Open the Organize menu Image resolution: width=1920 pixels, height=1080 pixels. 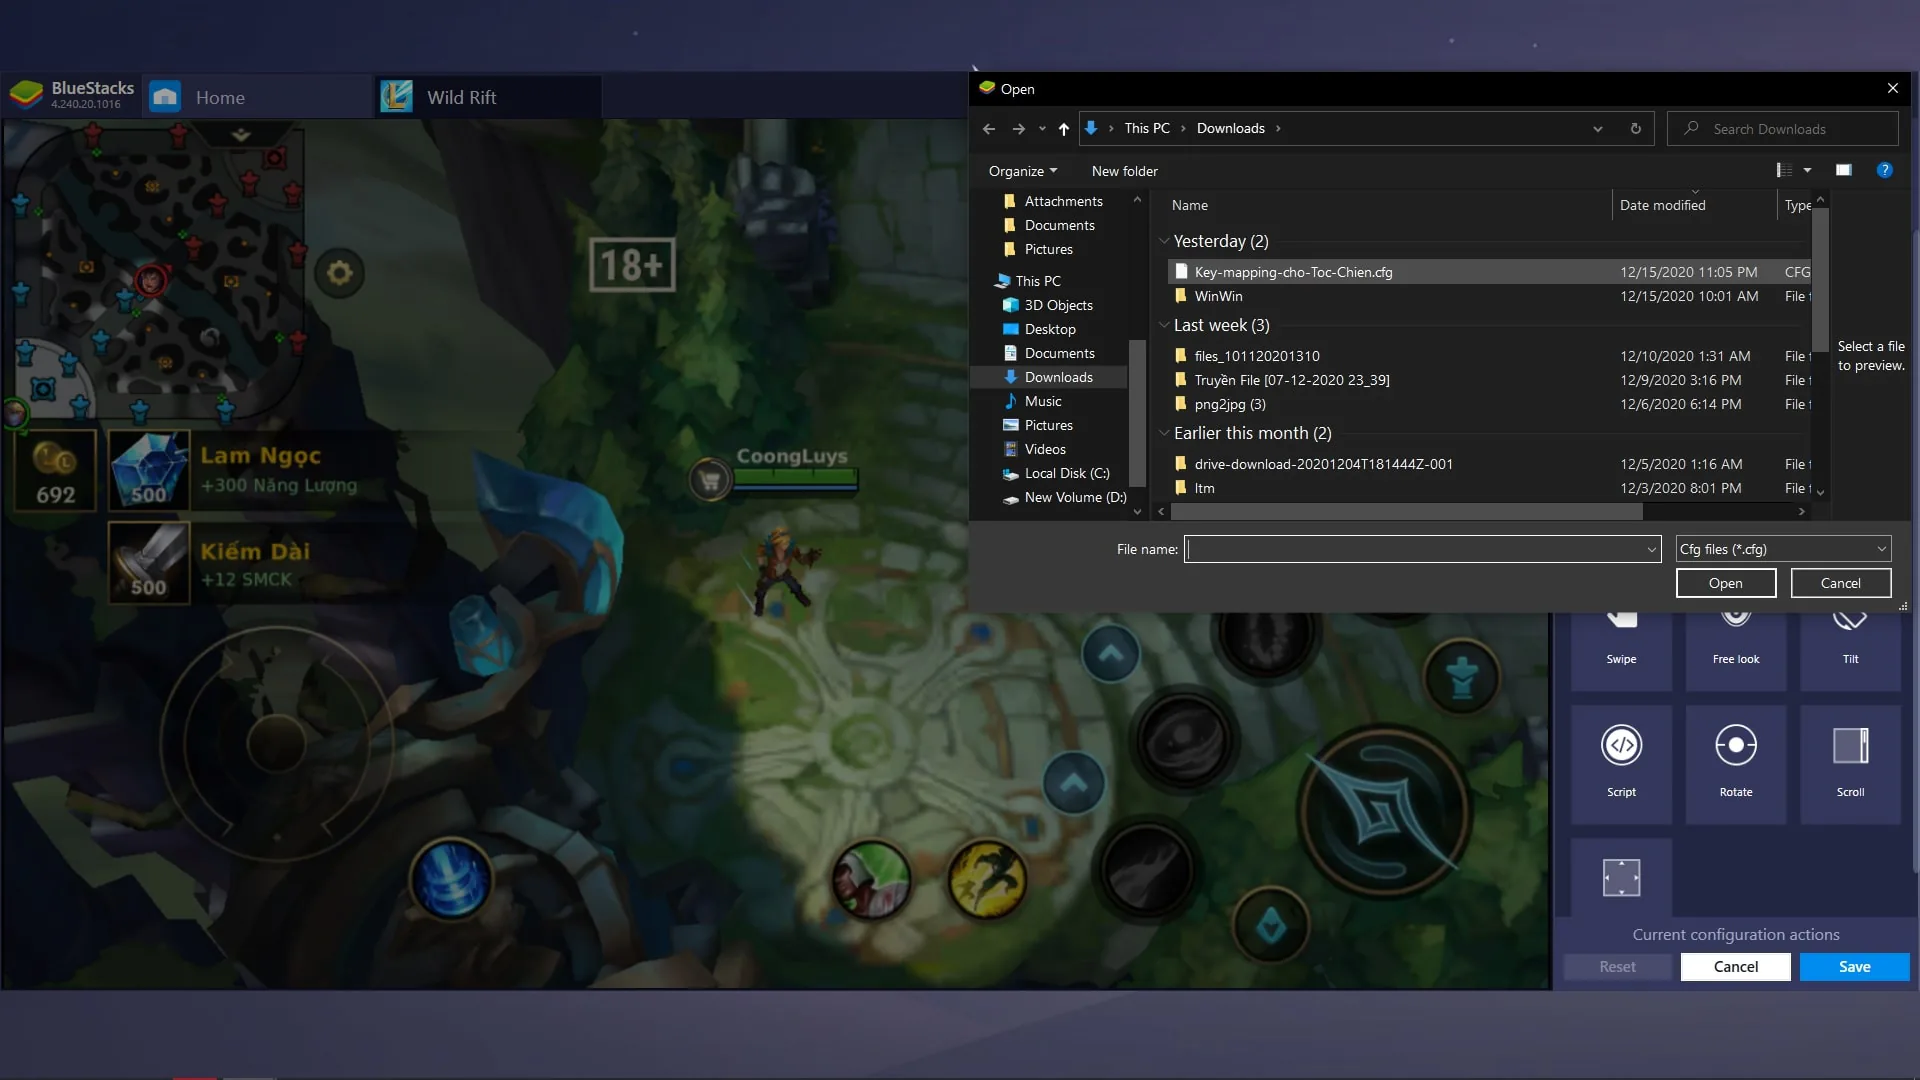click(x=1022, y=171)
